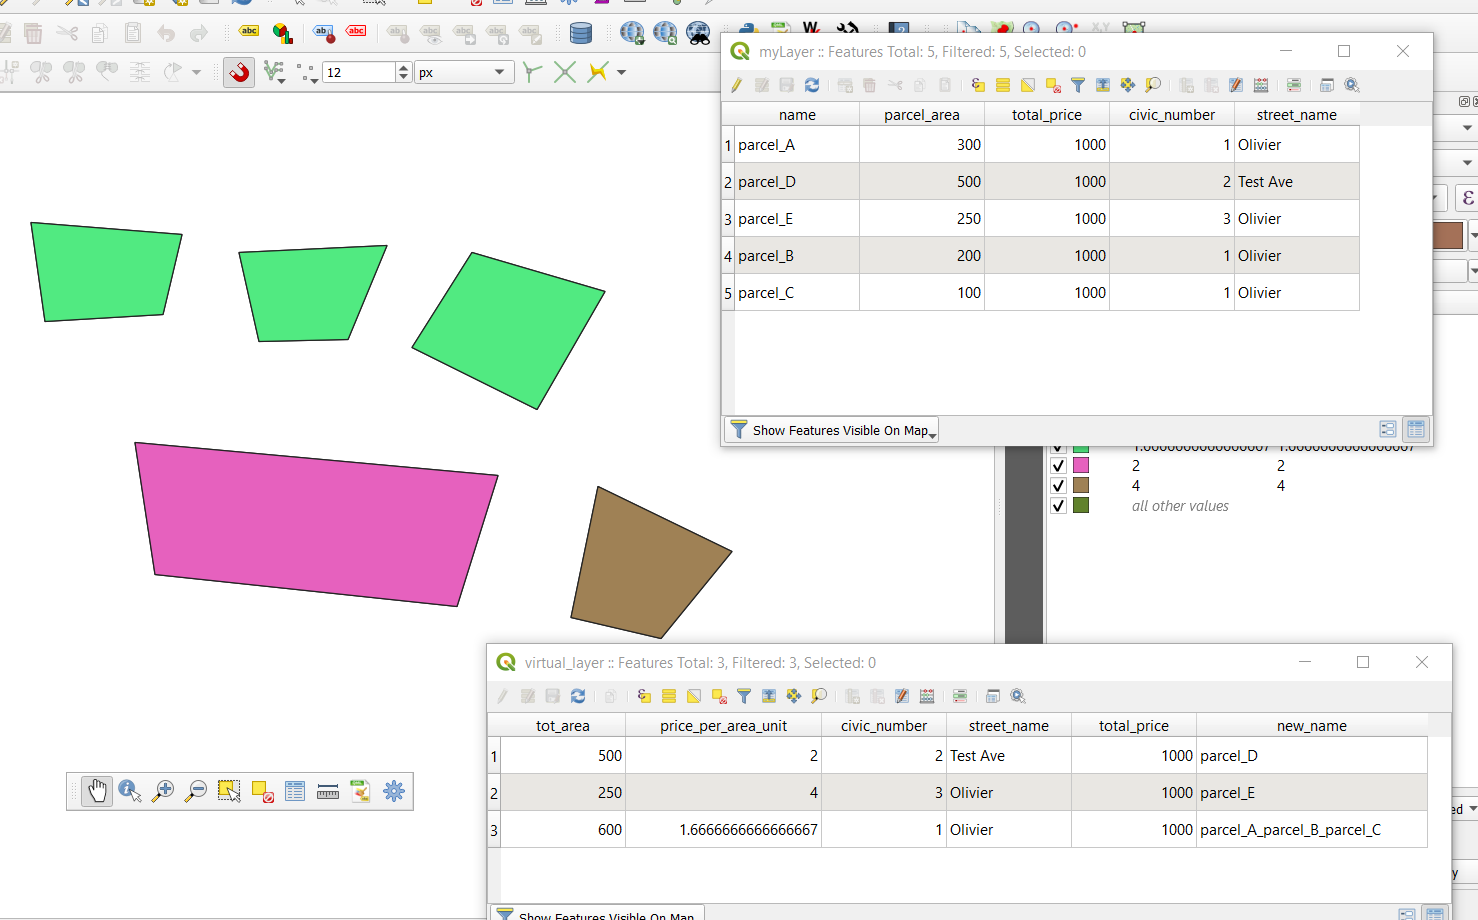This screenshot has height=920, width=1478.
Task: Uncheck the 'all other values' checkbox
Action: [x=1058, y=506]
